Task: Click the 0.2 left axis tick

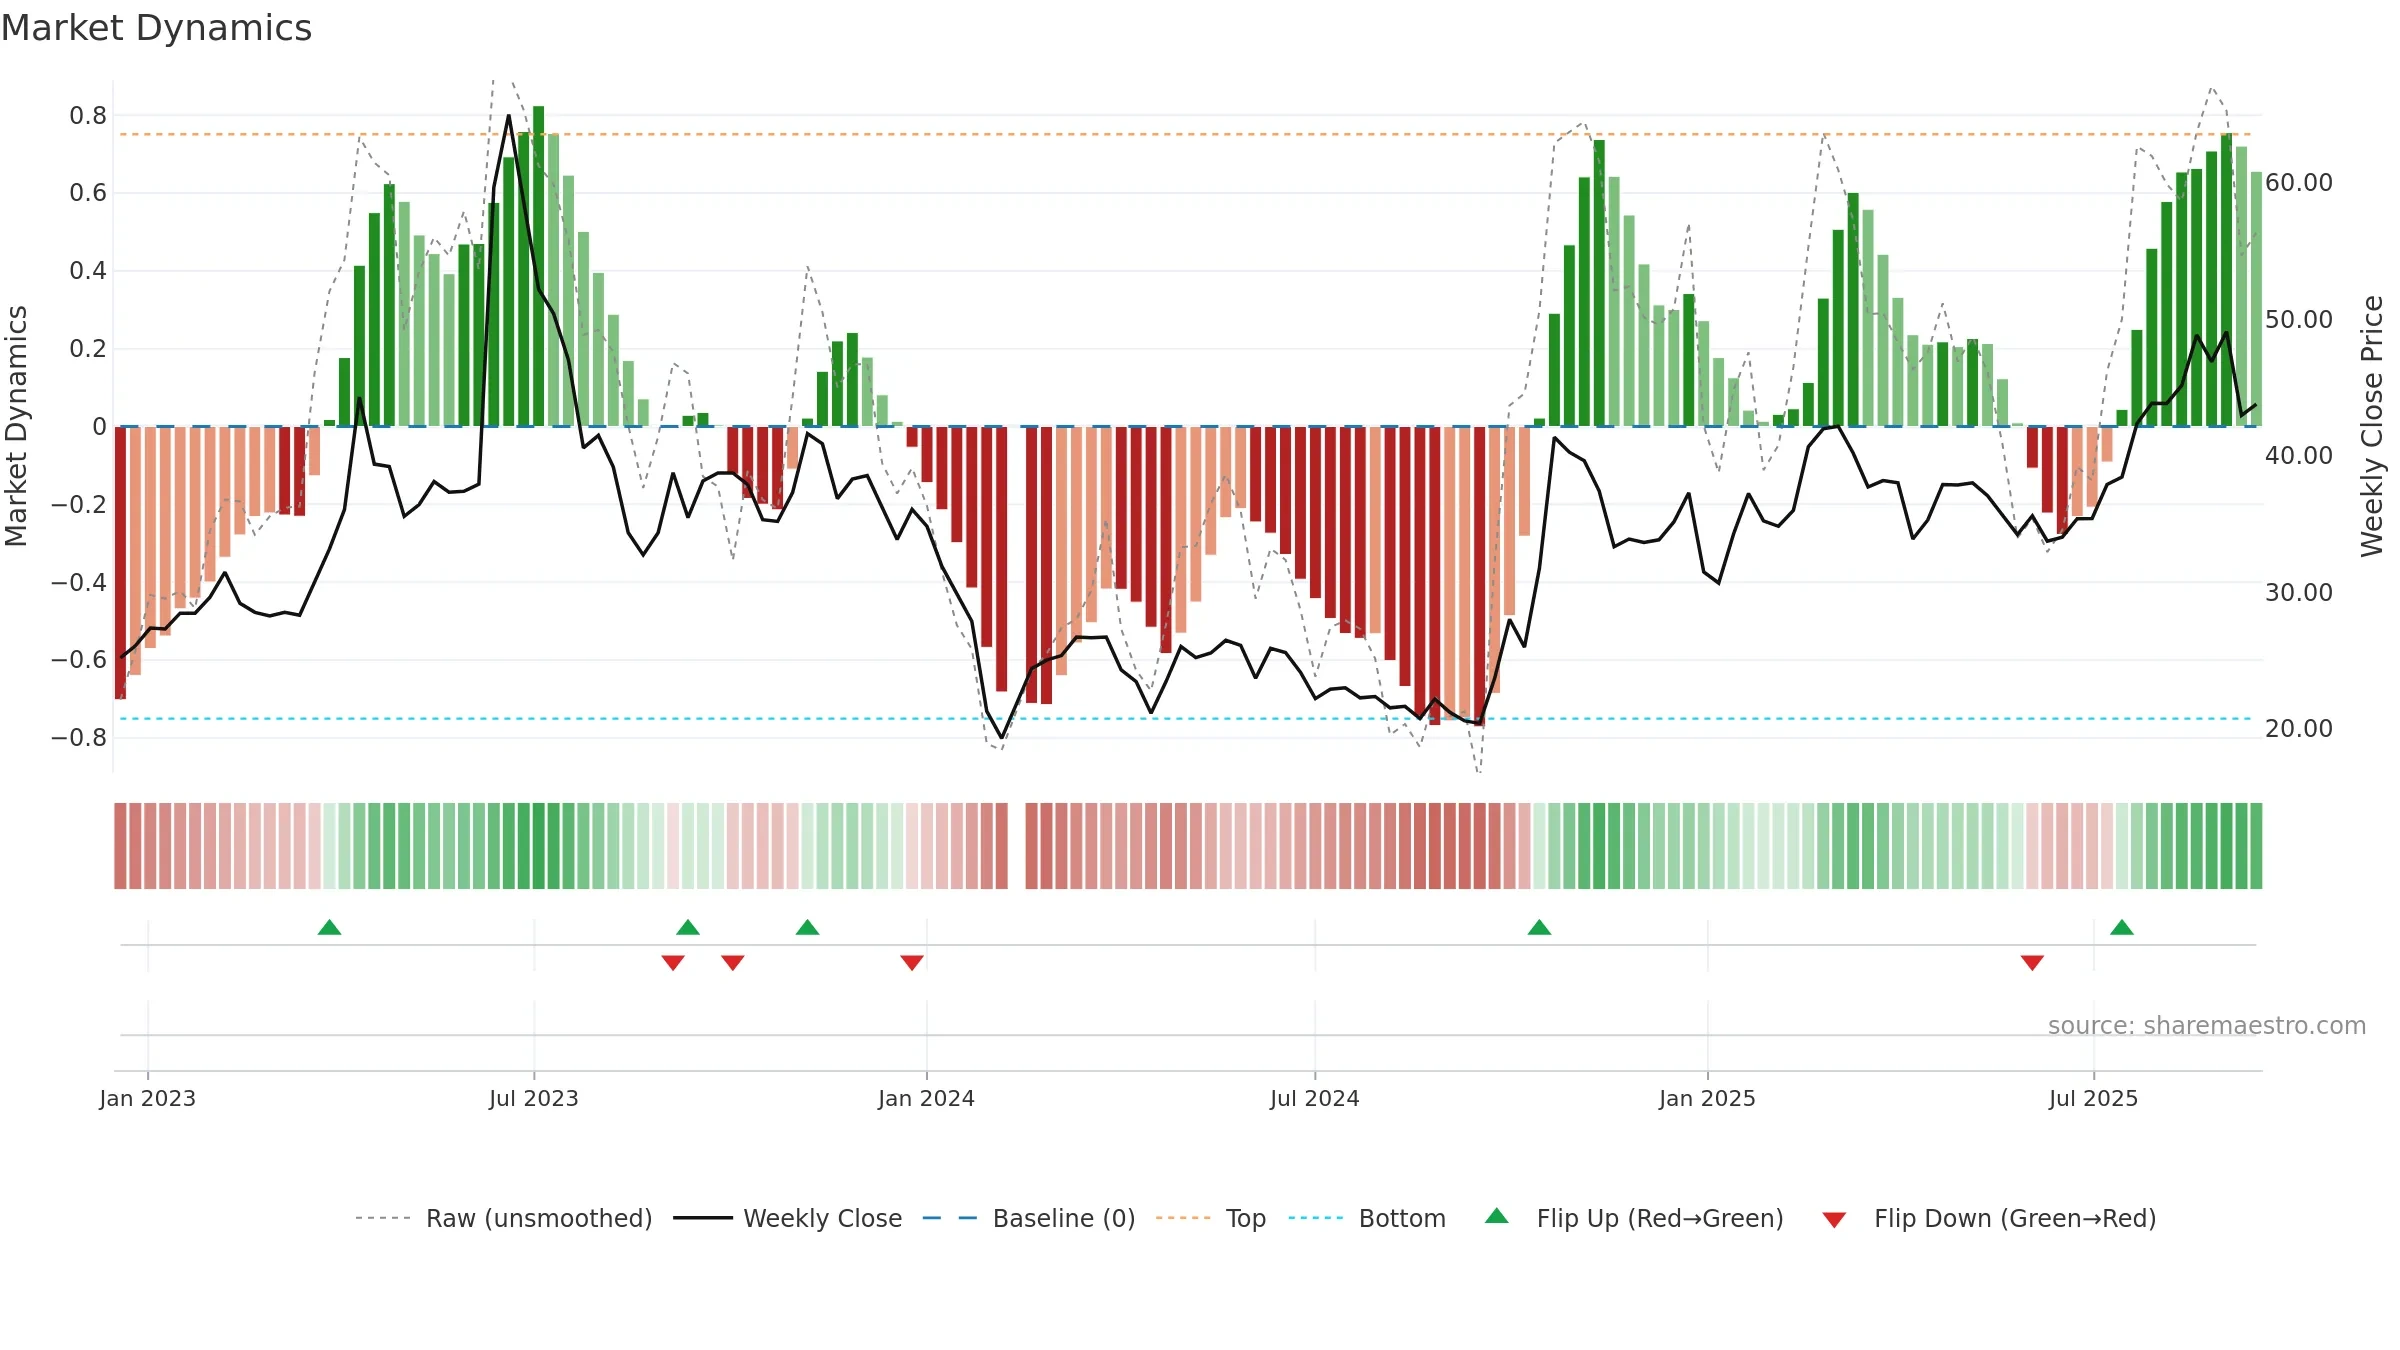Action: click(88, 348)
